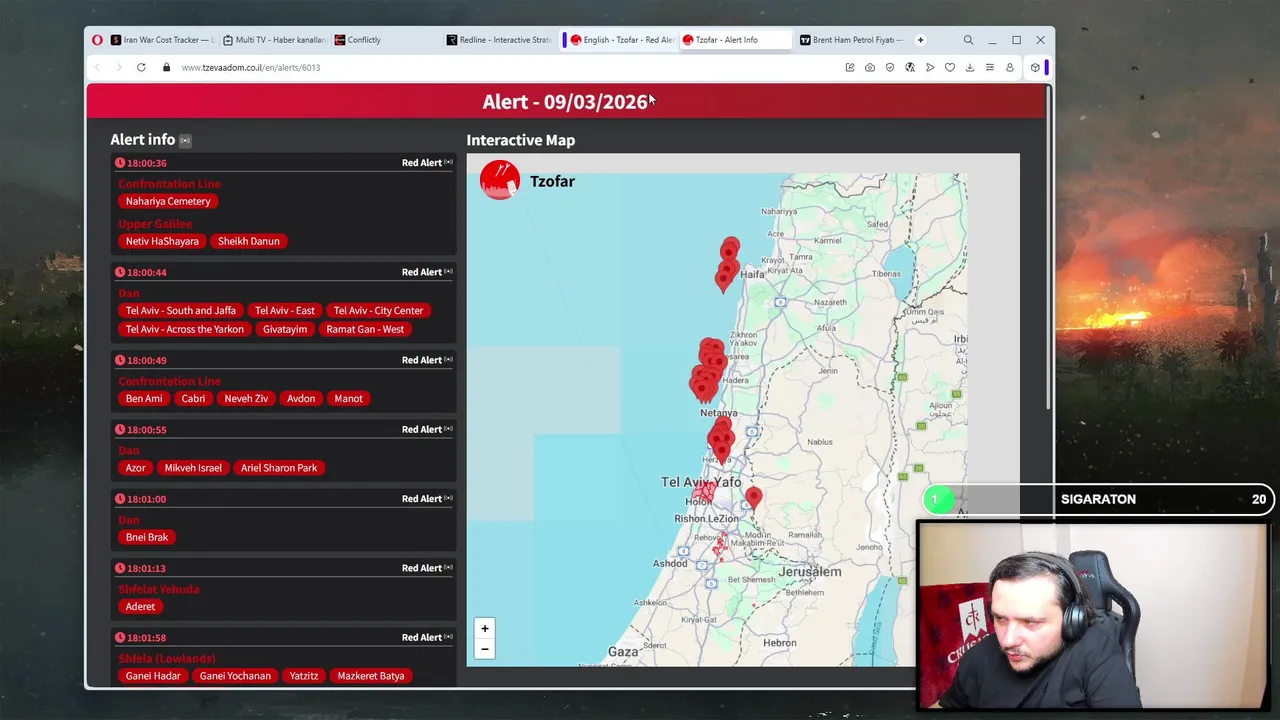Switch to the Redline Interactive Strategy tab
The height and width of the screenshot is (720, 1280).
coord(498,40)
